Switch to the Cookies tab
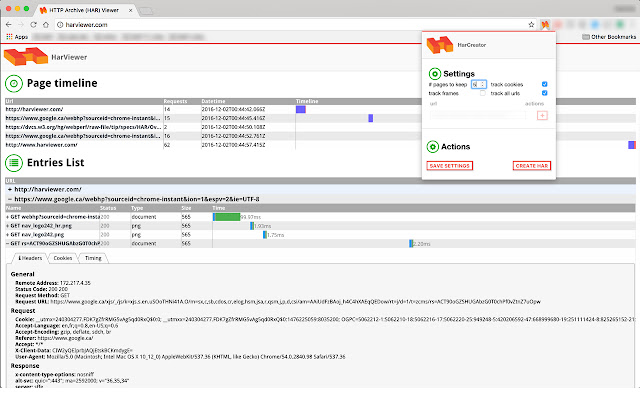This screenshot has height=400, width=640. [62, 257]
